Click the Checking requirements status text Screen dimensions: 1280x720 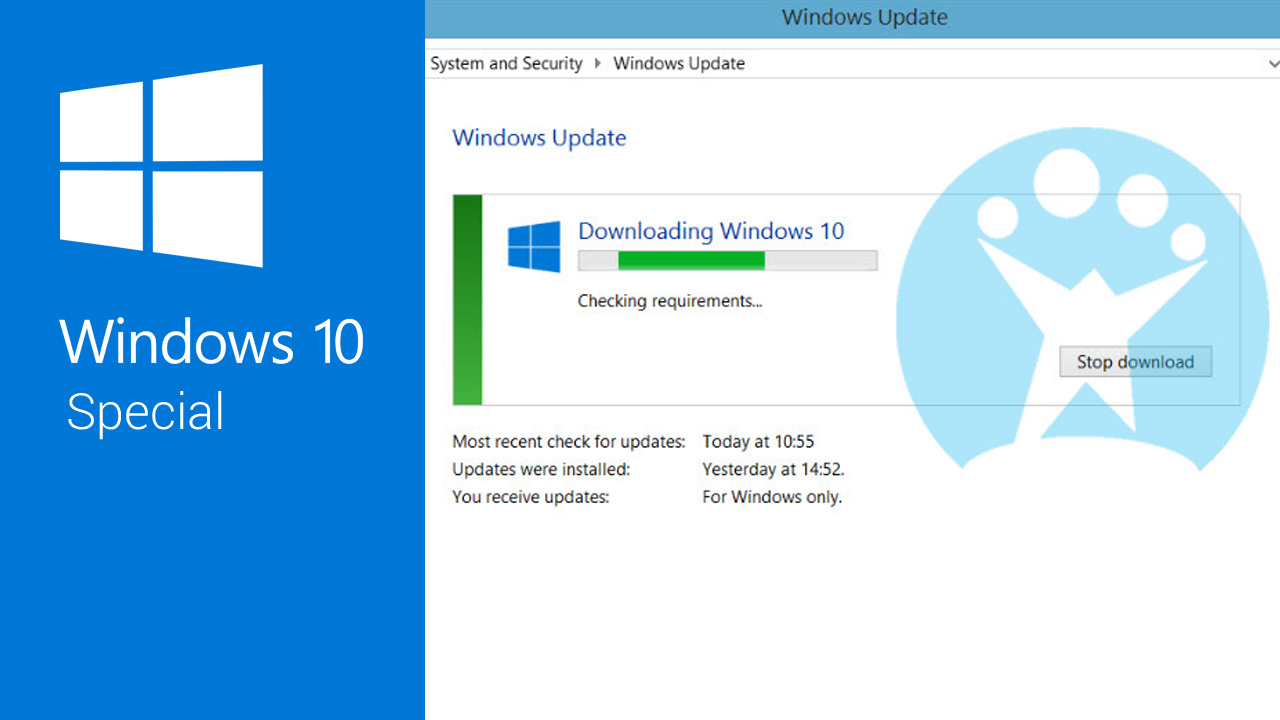click(670, 301)
